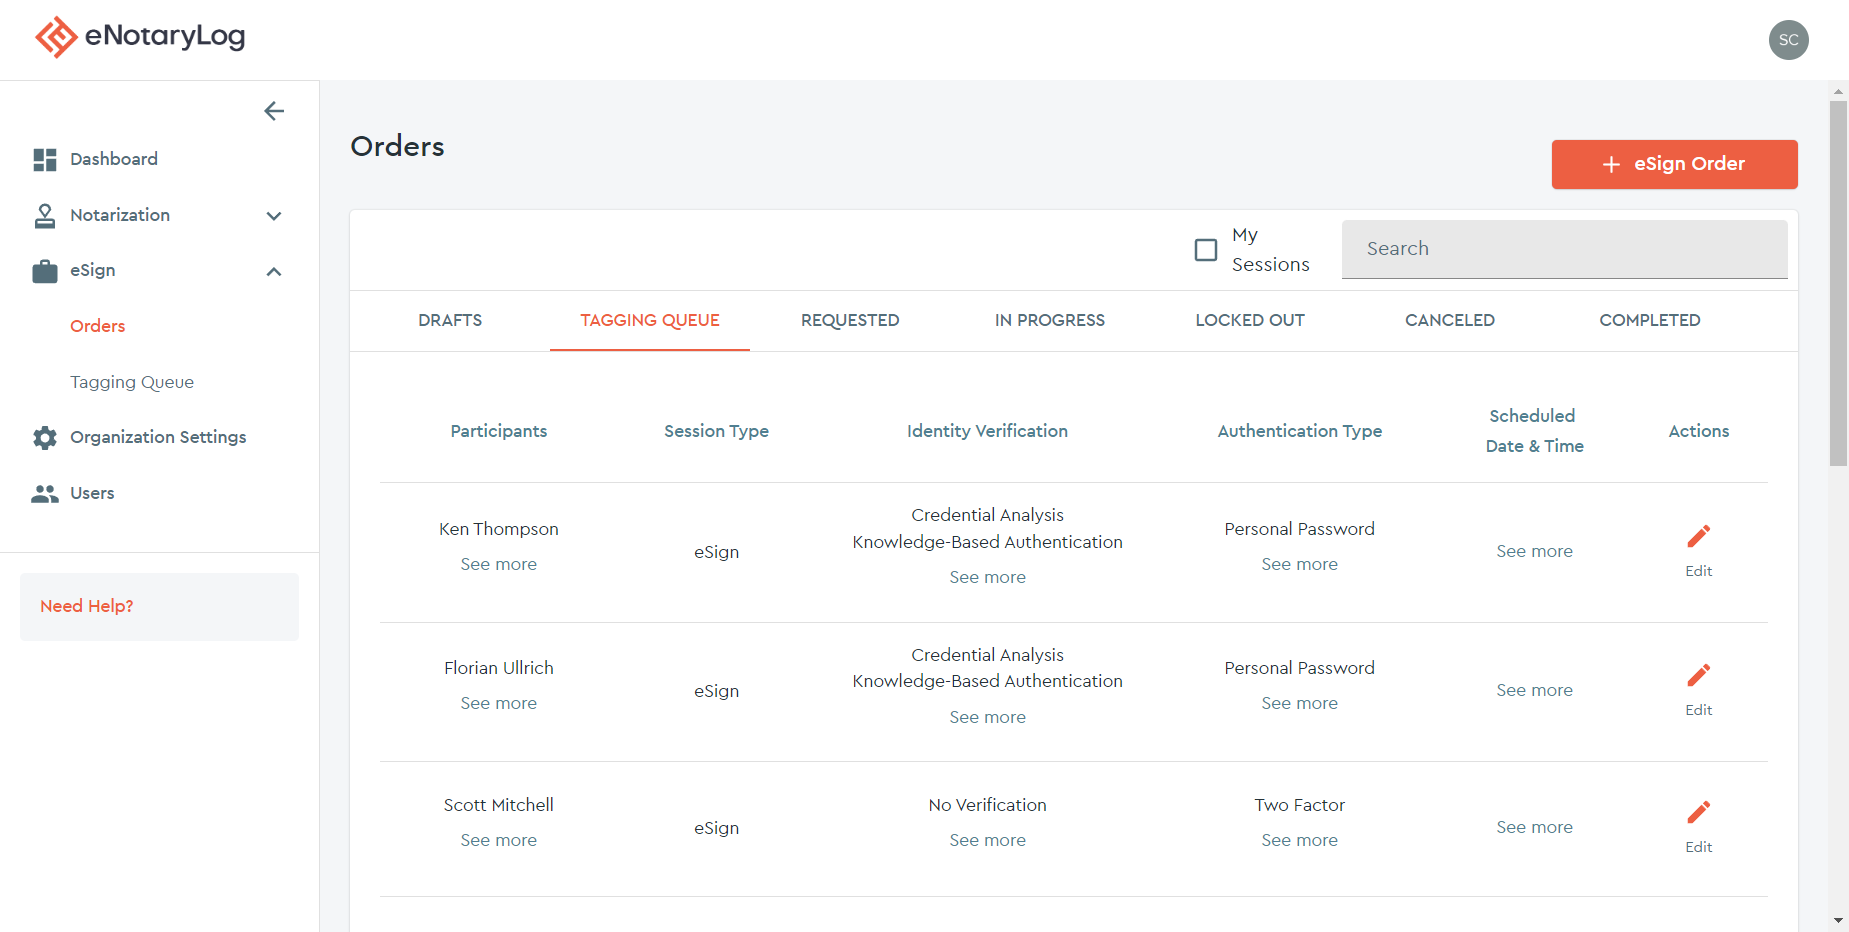Collapse the eSign menu chevron

[x=274, y=271]
